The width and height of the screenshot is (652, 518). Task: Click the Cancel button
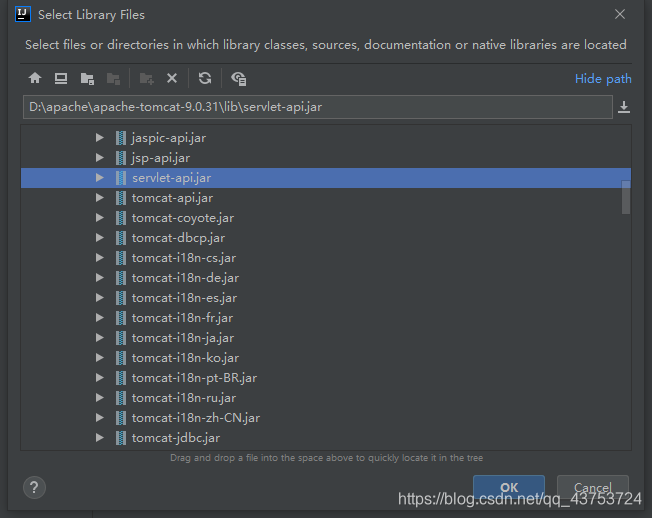point(593,487)
